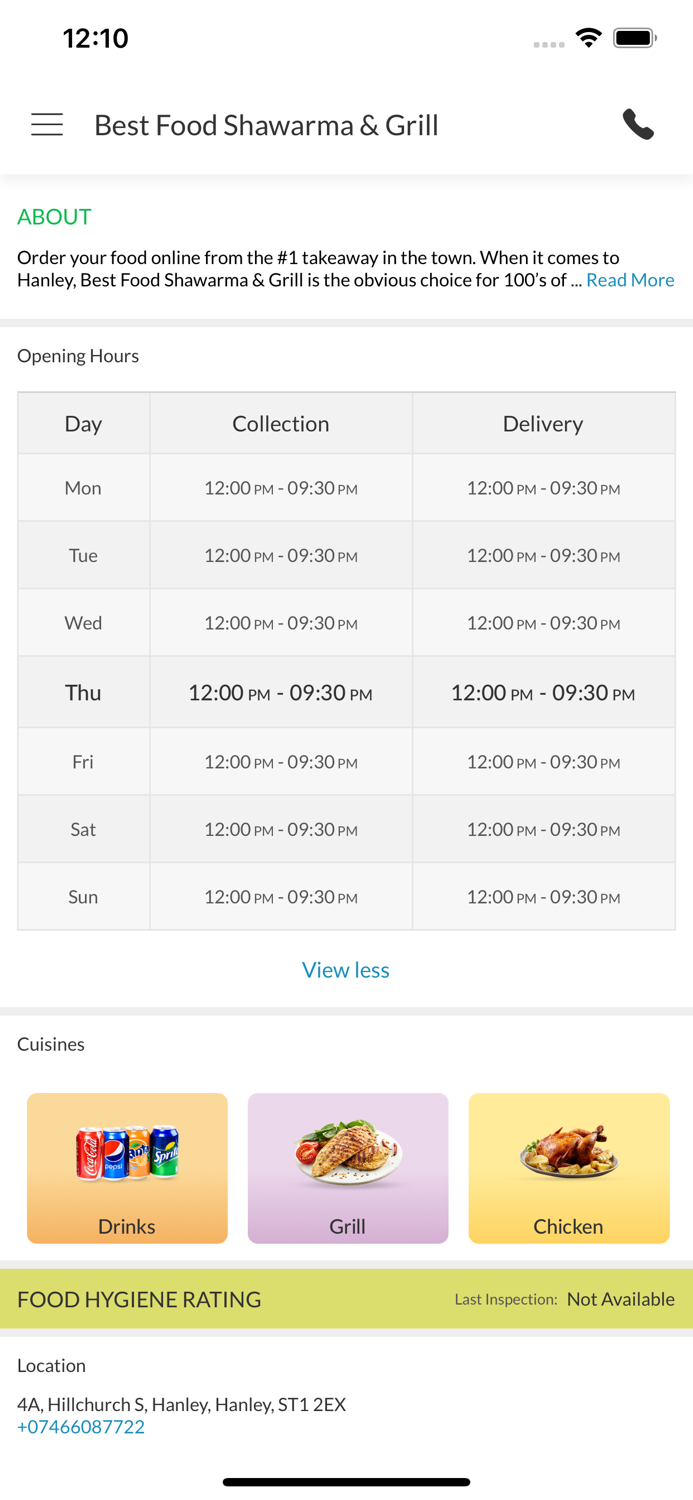Collapse opening hours with View less
Screen dimensions: 693x1500
click(346, 970)
